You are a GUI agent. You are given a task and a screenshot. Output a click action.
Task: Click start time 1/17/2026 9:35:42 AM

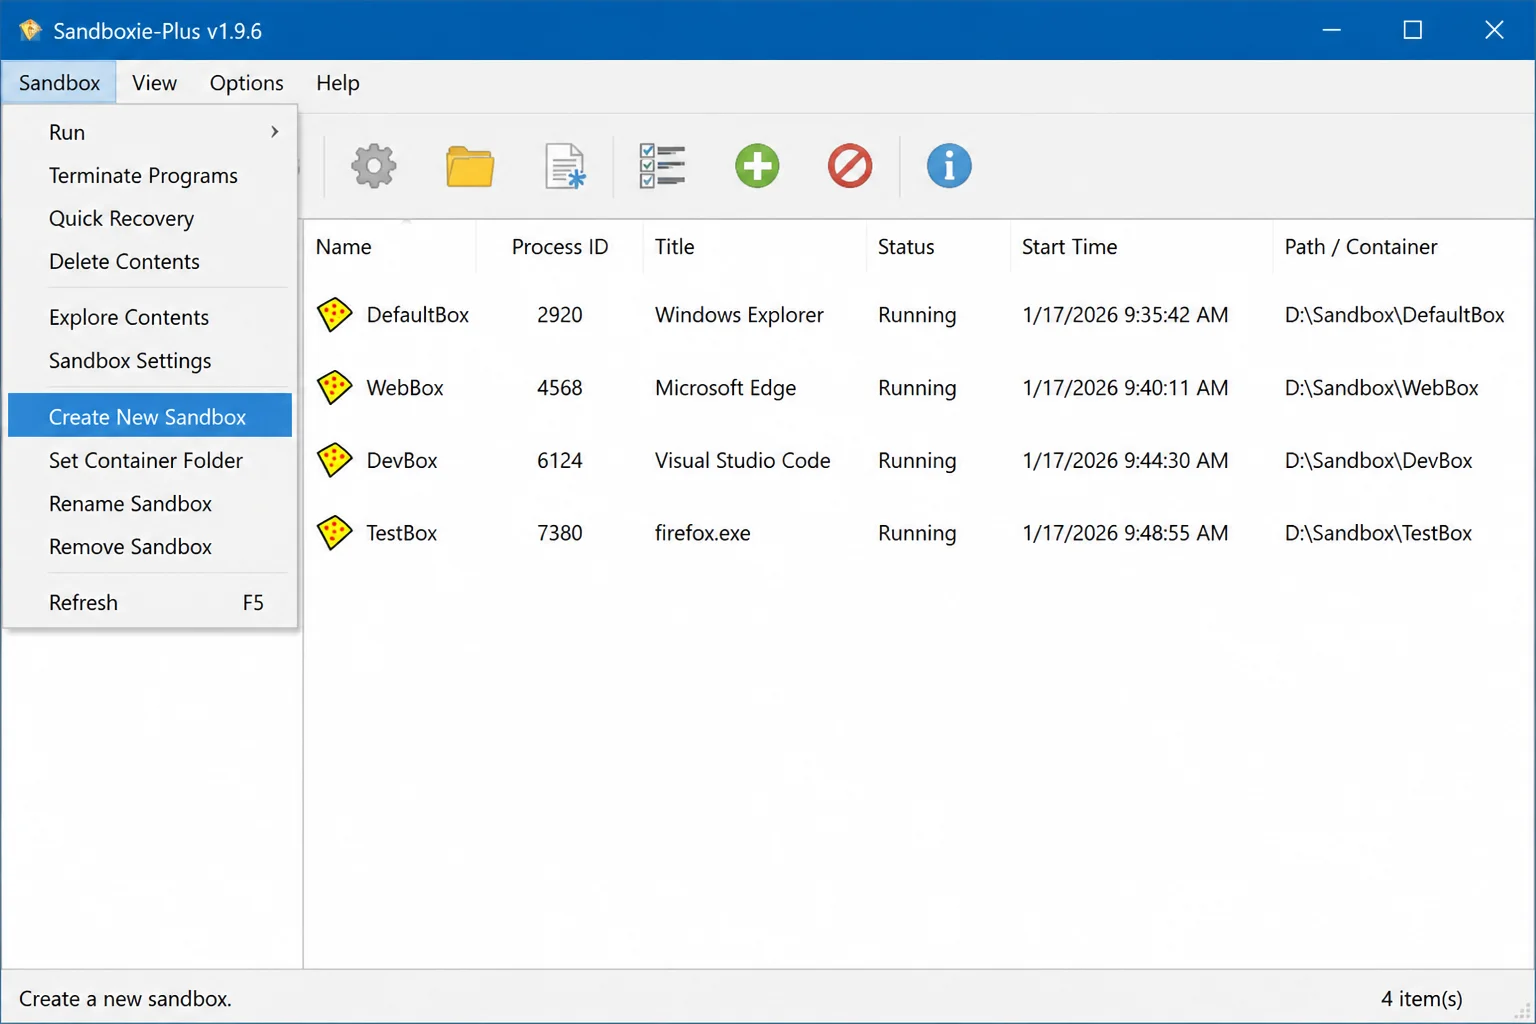(1125, 315)
